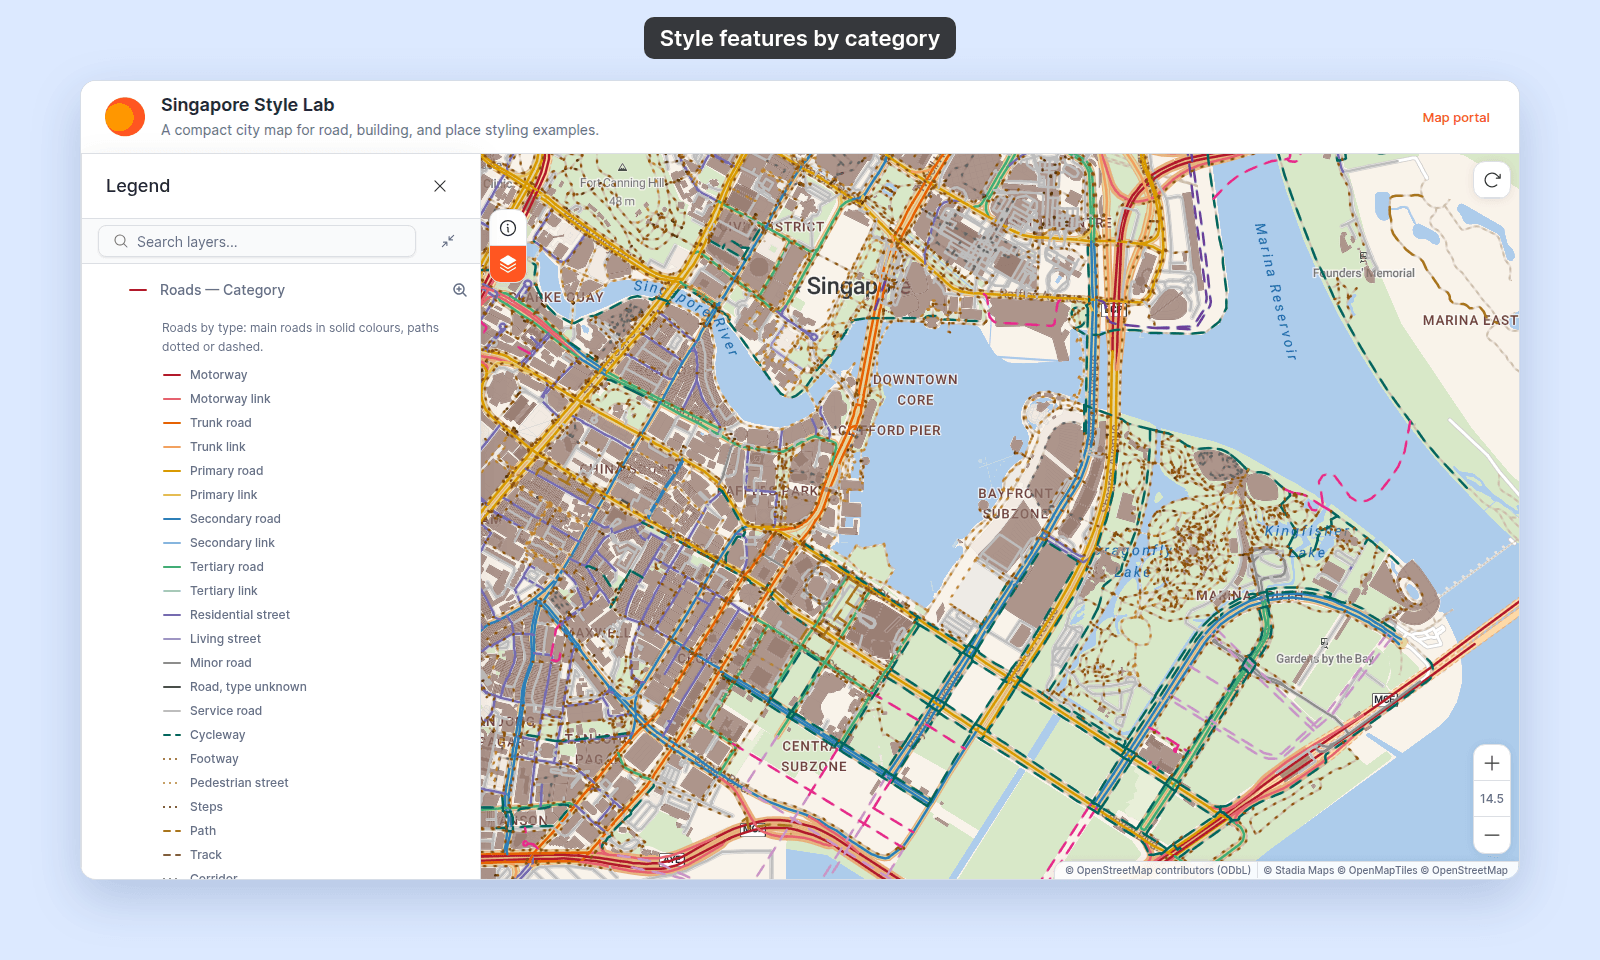Screen dimensions: 1600x960
Task: Focus the Search layers field
Action: point(257,241)
